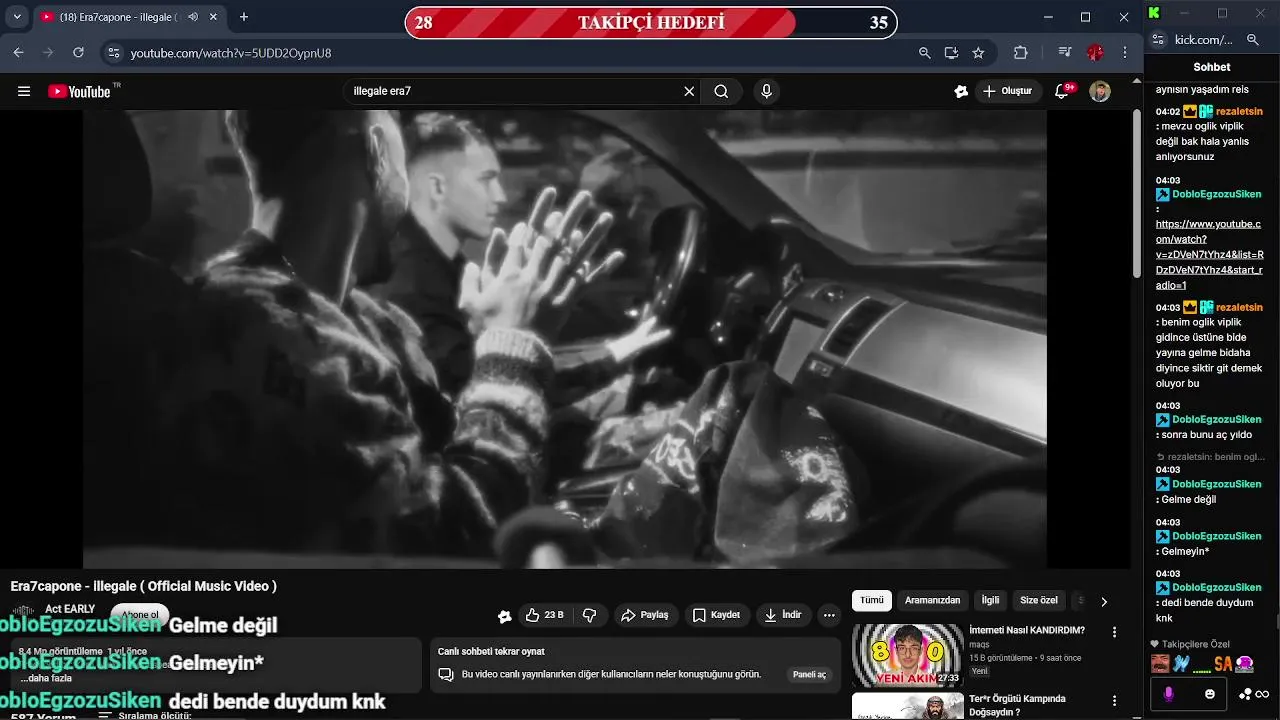
Task: Open İnterneti Nasıl KANDIRDIM? video title
Action: click(1027, 631)
